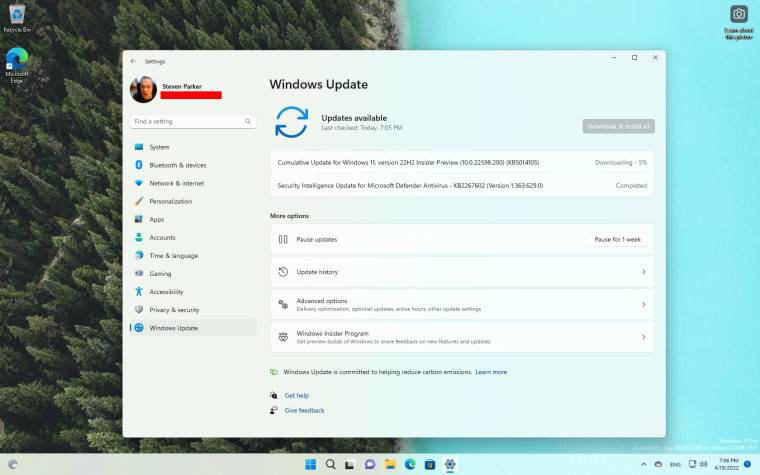Click the Cumulative Update KB5014105 row
The height and width of the screenshot is (475, 760).
(462, 162)
